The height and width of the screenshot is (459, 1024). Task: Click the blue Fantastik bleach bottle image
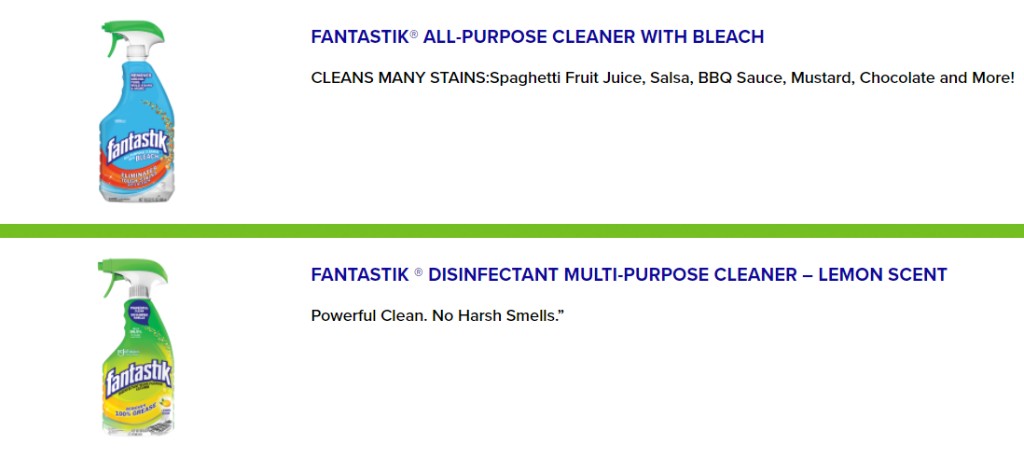coord(136,110)
